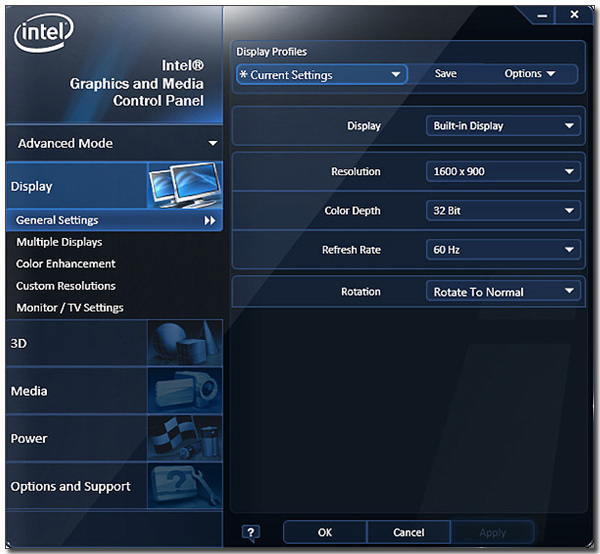Click the Apply button

click(492, 532)
